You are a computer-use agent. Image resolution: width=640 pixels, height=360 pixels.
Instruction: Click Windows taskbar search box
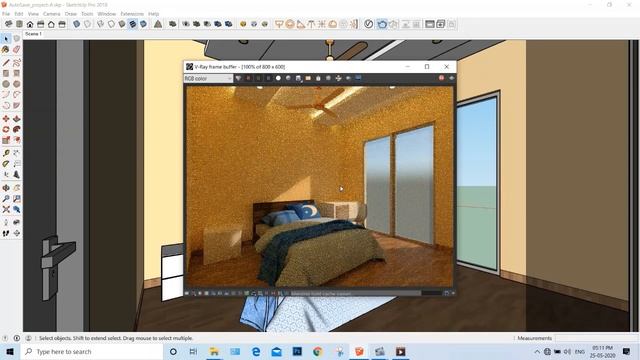coord(92,351)
